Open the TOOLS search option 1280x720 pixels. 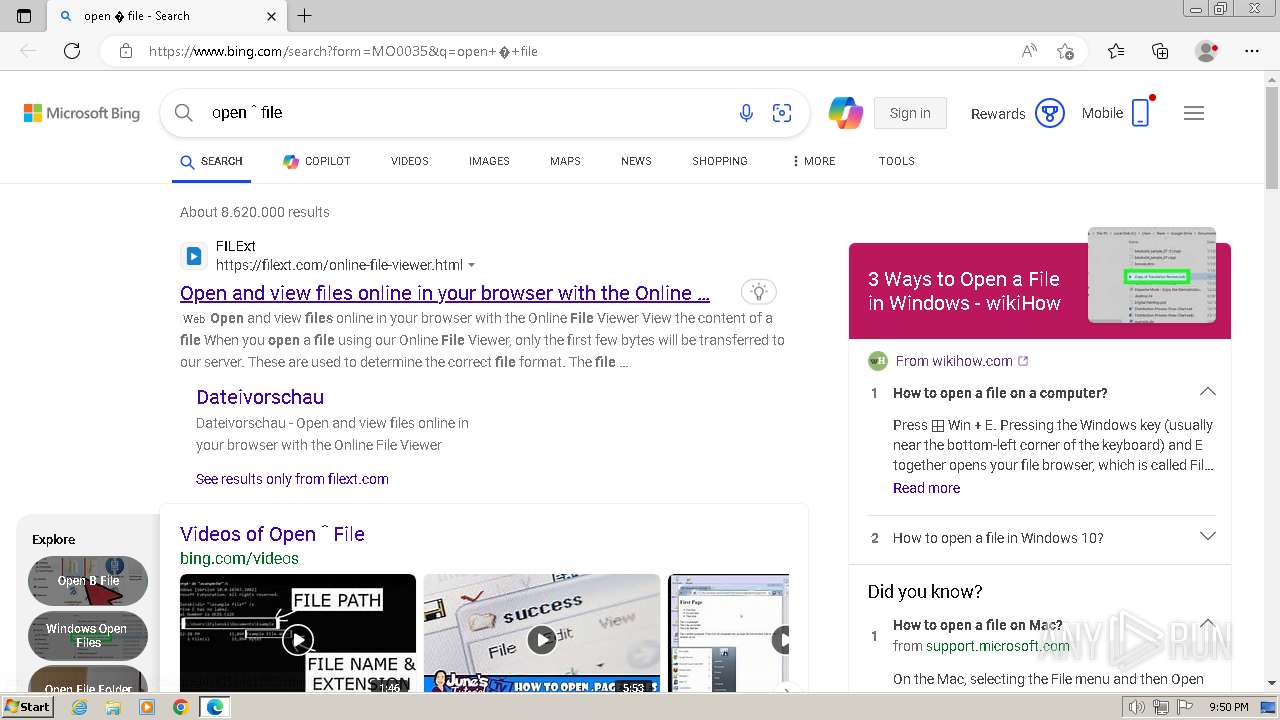click(897, 161)
